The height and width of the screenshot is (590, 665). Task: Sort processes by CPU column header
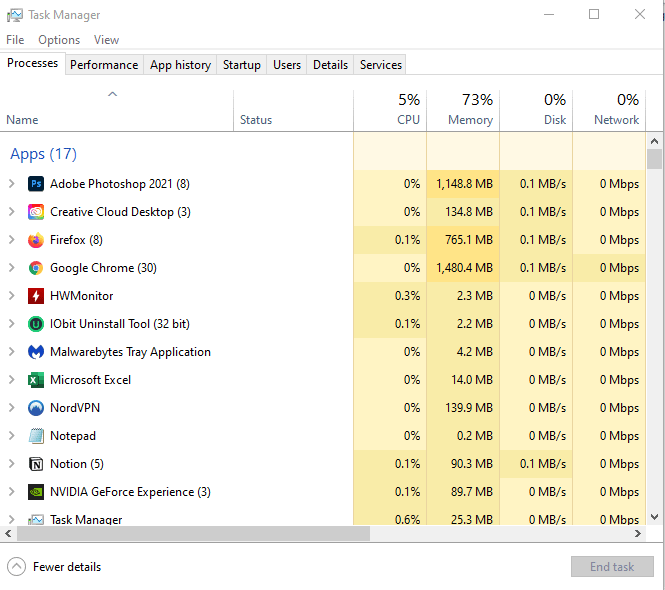(390, 110)
